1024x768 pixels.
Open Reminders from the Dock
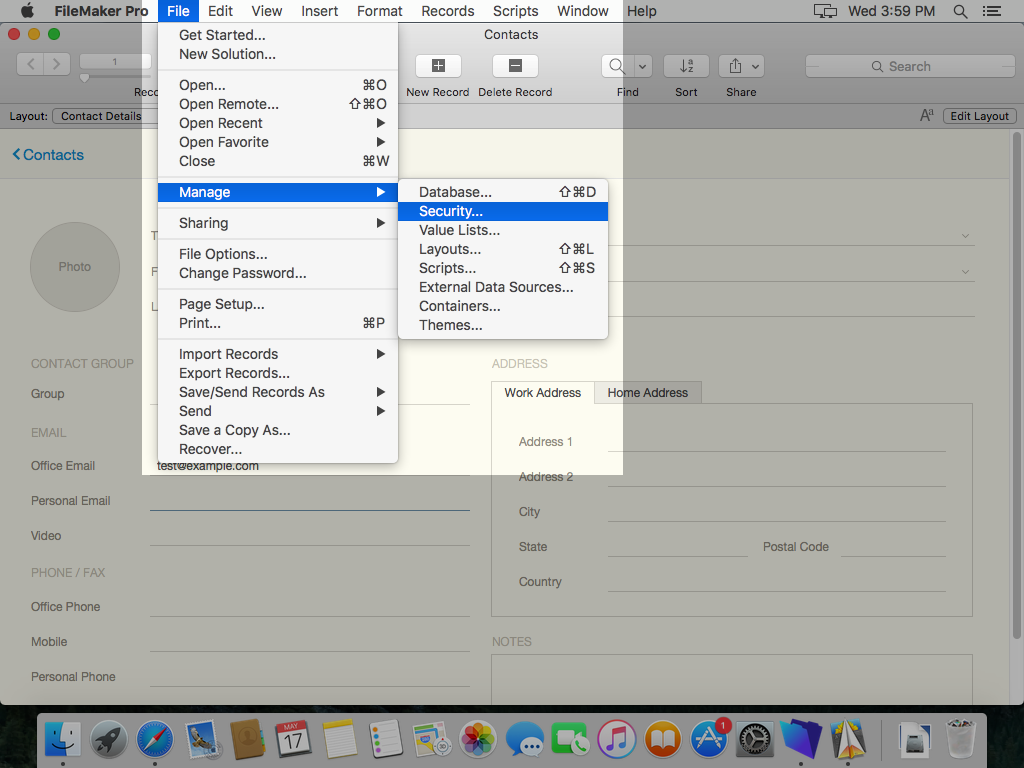[385, 740]
